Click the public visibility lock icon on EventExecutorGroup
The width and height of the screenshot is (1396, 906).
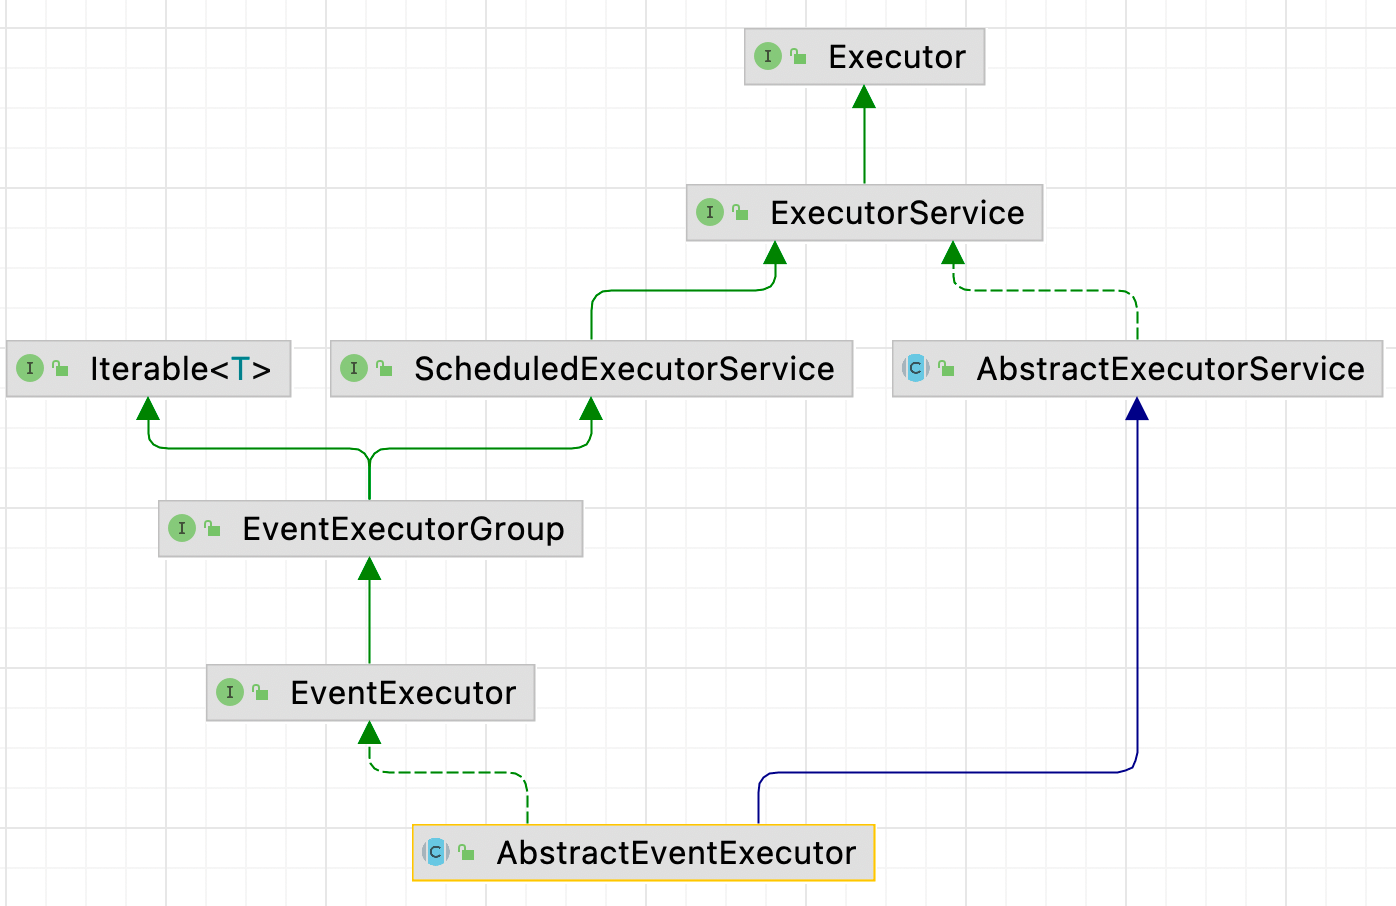click(x=212, y=529)
